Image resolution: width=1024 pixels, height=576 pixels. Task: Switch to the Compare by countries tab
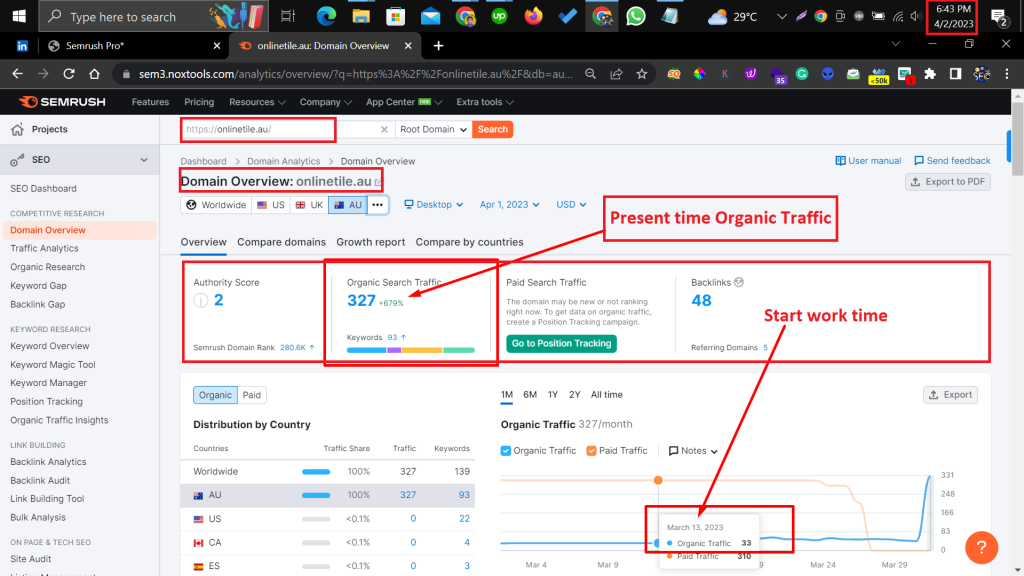470,242
